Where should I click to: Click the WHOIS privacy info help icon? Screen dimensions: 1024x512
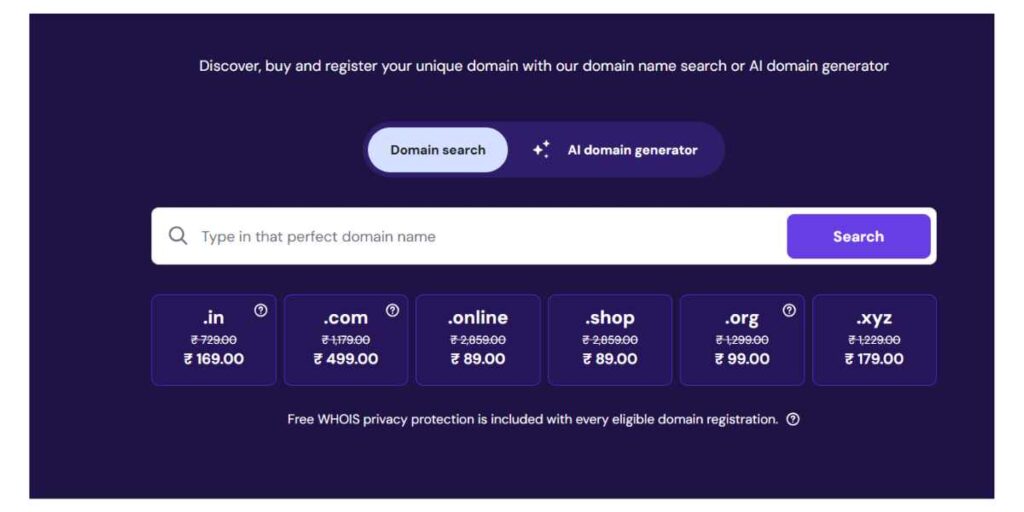(x=793, y=419)
